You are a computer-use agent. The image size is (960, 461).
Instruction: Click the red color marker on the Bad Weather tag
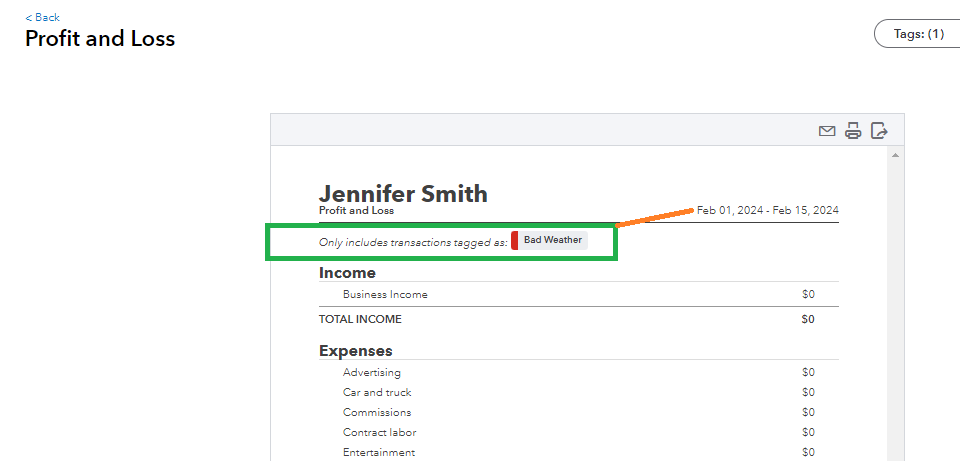coord(514,240)
